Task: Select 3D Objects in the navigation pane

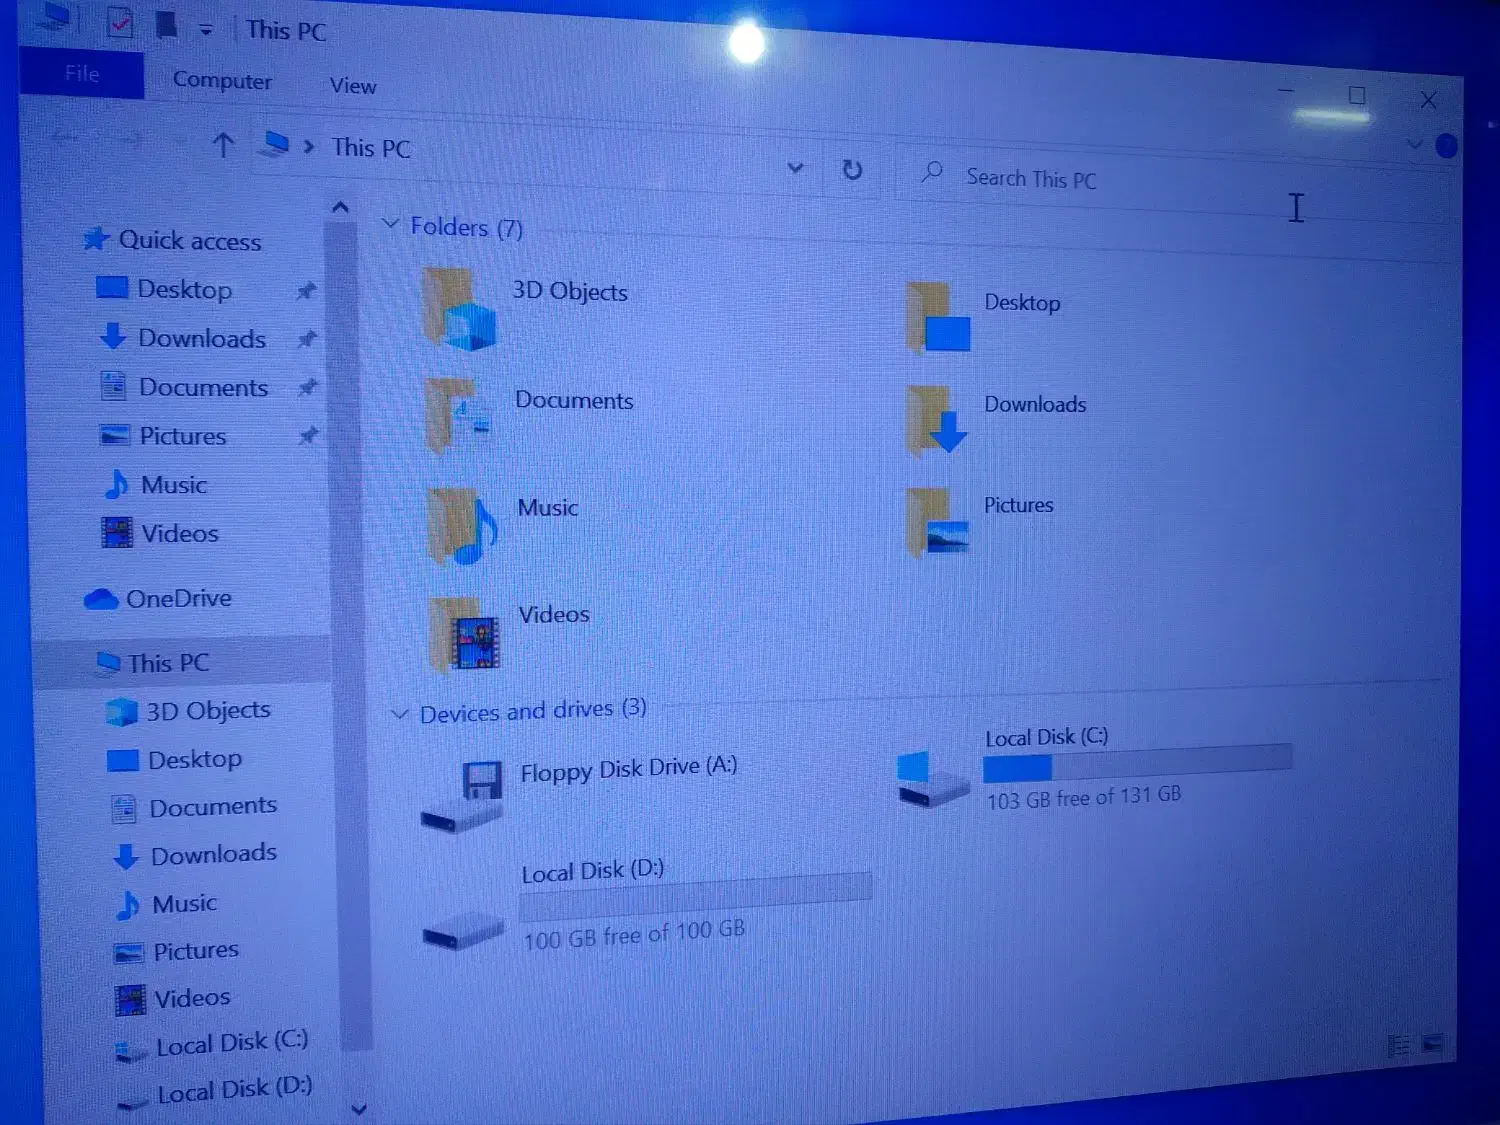Action: point(209,710)
